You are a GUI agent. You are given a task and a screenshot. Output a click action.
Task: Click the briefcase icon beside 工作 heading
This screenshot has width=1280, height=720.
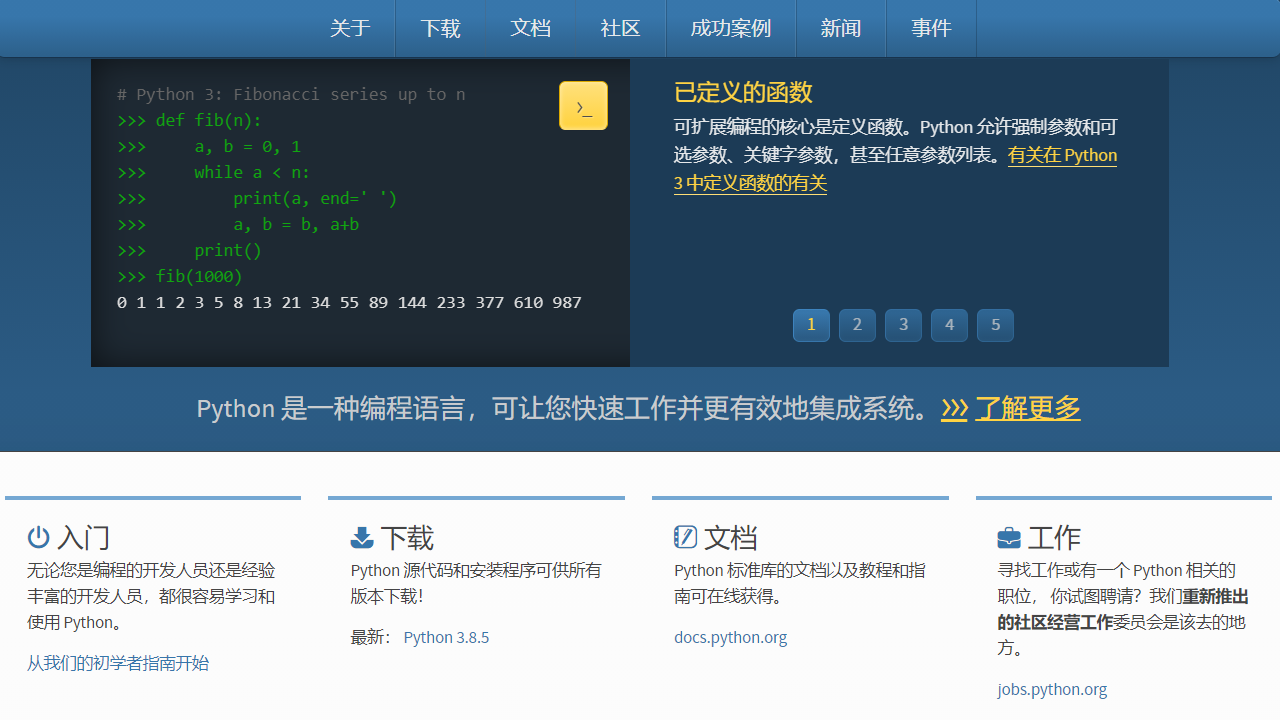point(1009,538)
